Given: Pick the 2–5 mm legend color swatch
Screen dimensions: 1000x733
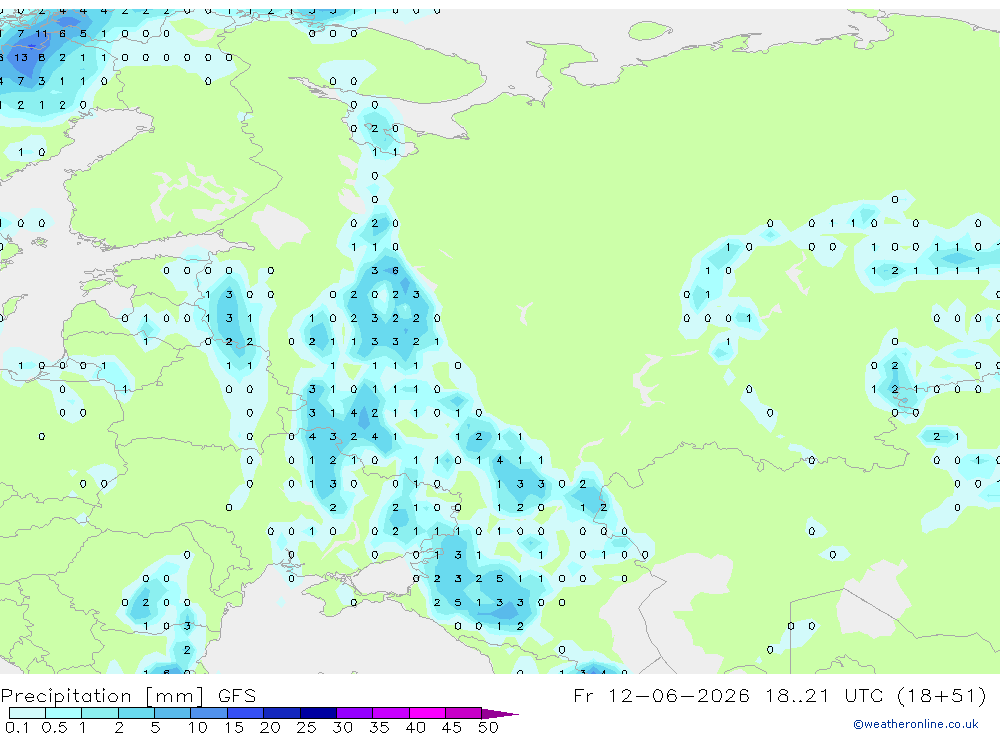Looking at the screenshot, I should (136, 713).
